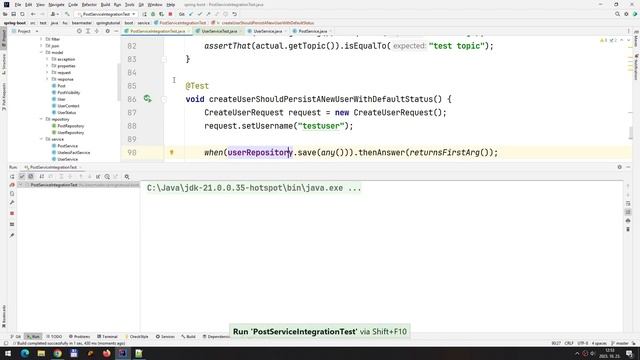Image resolution: width=640 pixels, height=360 pixels.
Task: Open the CheckStyle tool window button
Action: 137,336
